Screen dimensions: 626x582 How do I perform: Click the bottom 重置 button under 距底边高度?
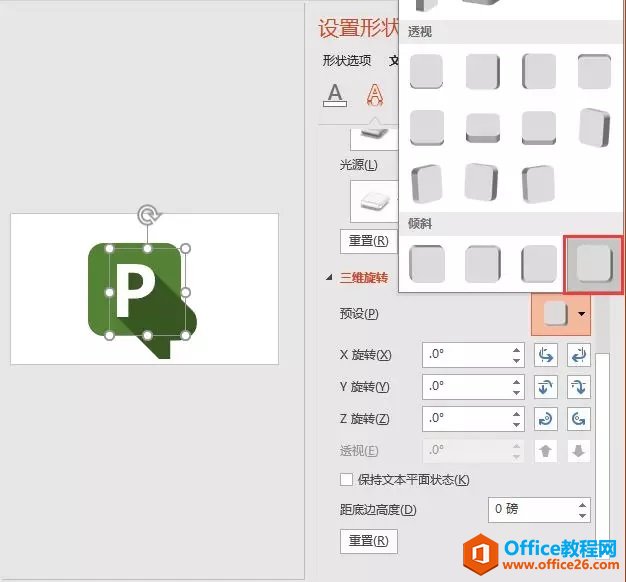[368, 542]
